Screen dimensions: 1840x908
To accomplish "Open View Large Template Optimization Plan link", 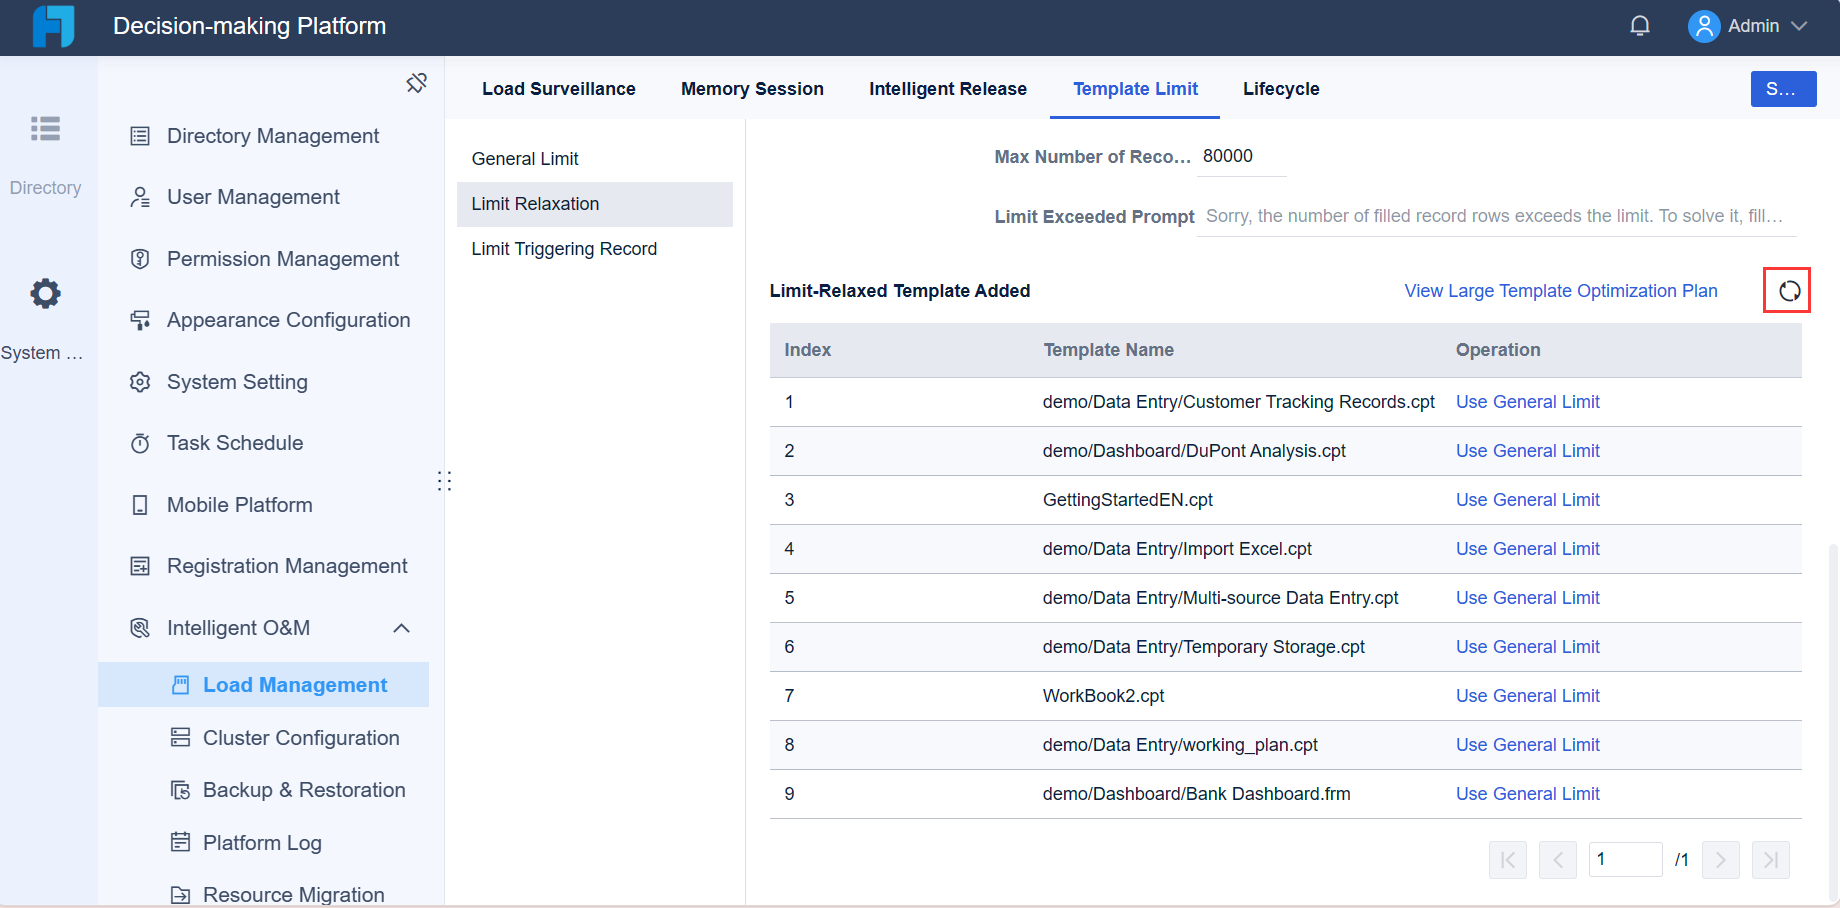I will 1560,291.
